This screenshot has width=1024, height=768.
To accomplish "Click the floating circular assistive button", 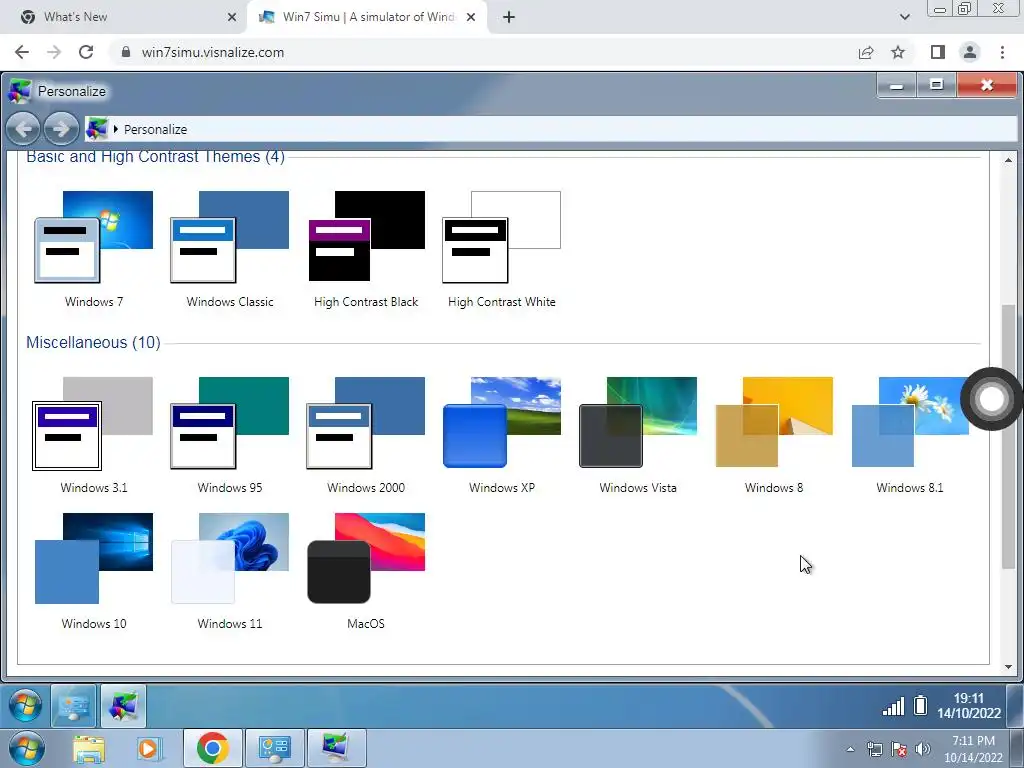I will click(x=991, y=399).
